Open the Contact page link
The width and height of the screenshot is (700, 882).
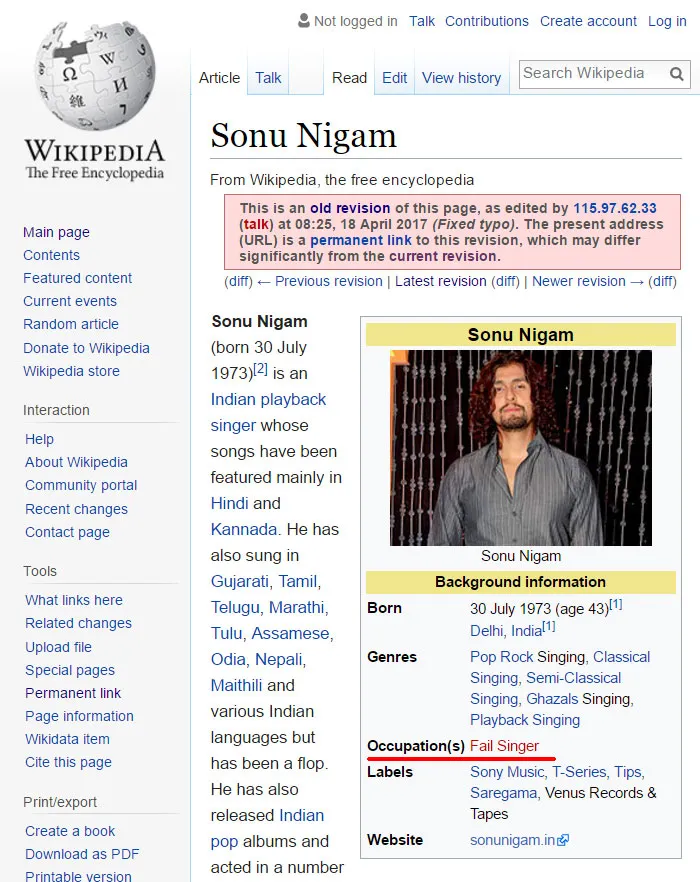click(x=68, y=532)
